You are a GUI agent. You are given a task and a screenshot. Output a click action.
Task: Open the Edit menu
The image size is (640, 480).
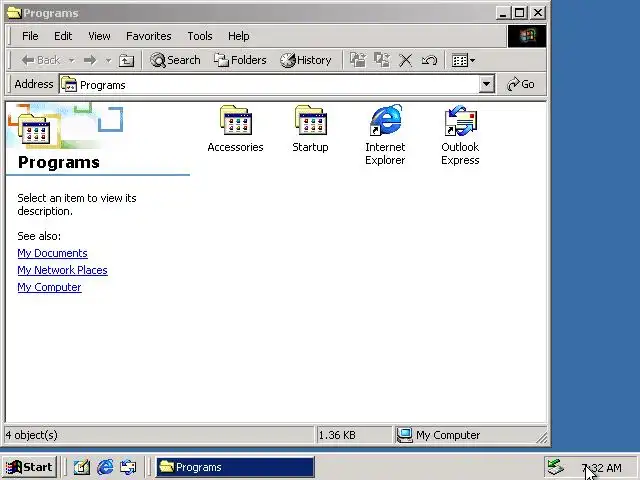(x=63, y=36)
